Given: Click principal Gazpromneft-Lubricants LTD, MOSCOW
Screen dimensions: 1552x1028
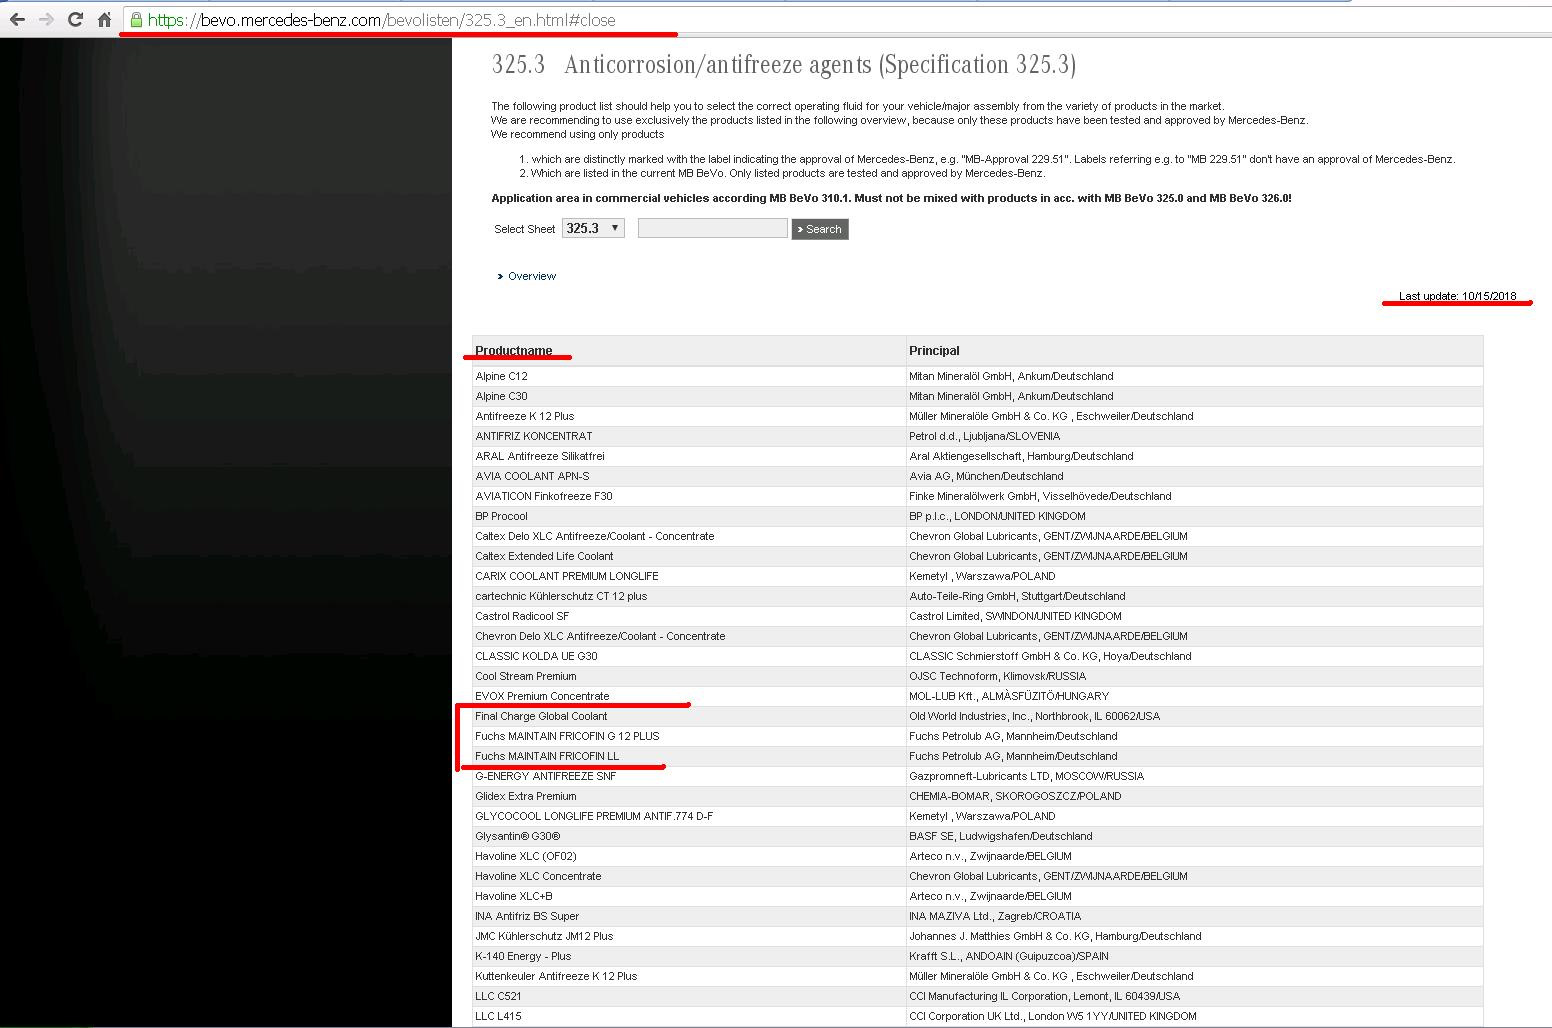Looking at the screenshot, I should [1026, 776].
